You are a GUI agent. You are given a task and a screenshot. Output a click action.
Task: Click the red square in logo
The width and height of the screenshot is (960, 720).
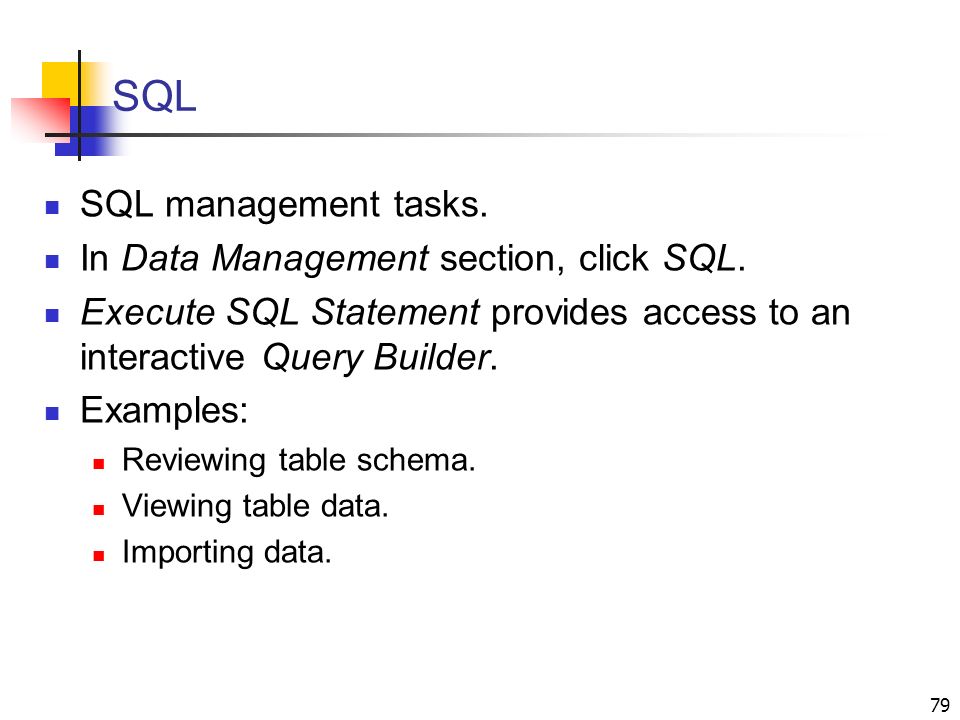point(41,120)
